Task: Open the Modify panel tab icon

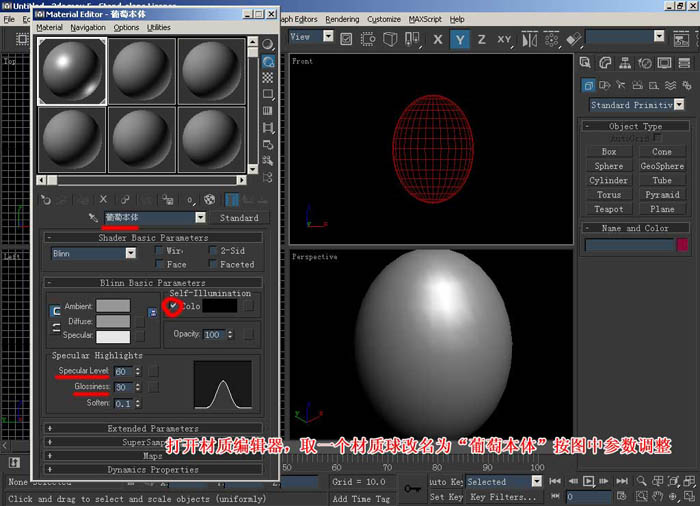Action: pyautogui.click(x=605, y=63)
